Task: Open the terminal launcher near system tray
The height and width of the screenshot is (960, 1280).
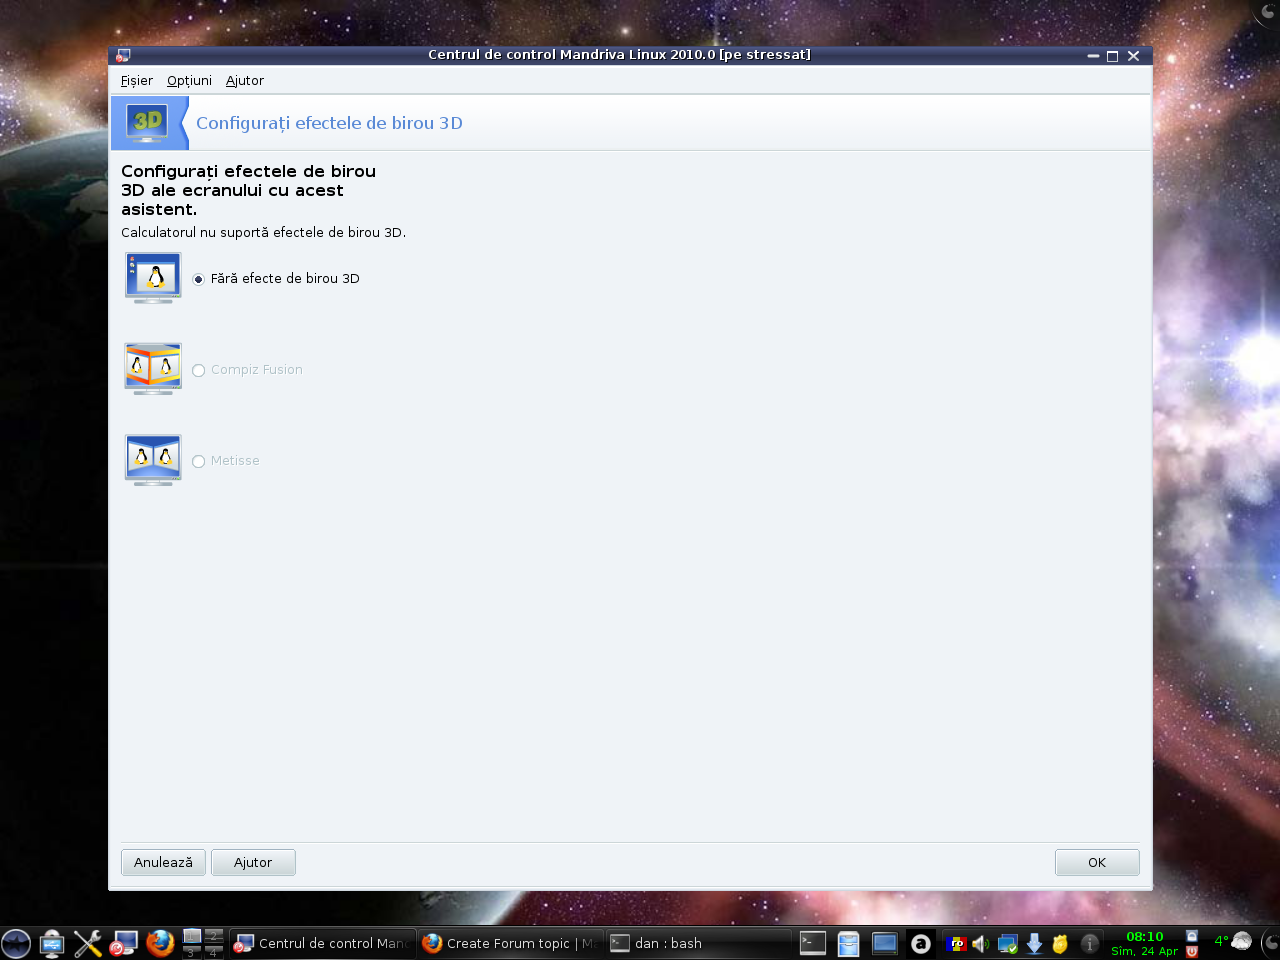Action: [813, 943]
